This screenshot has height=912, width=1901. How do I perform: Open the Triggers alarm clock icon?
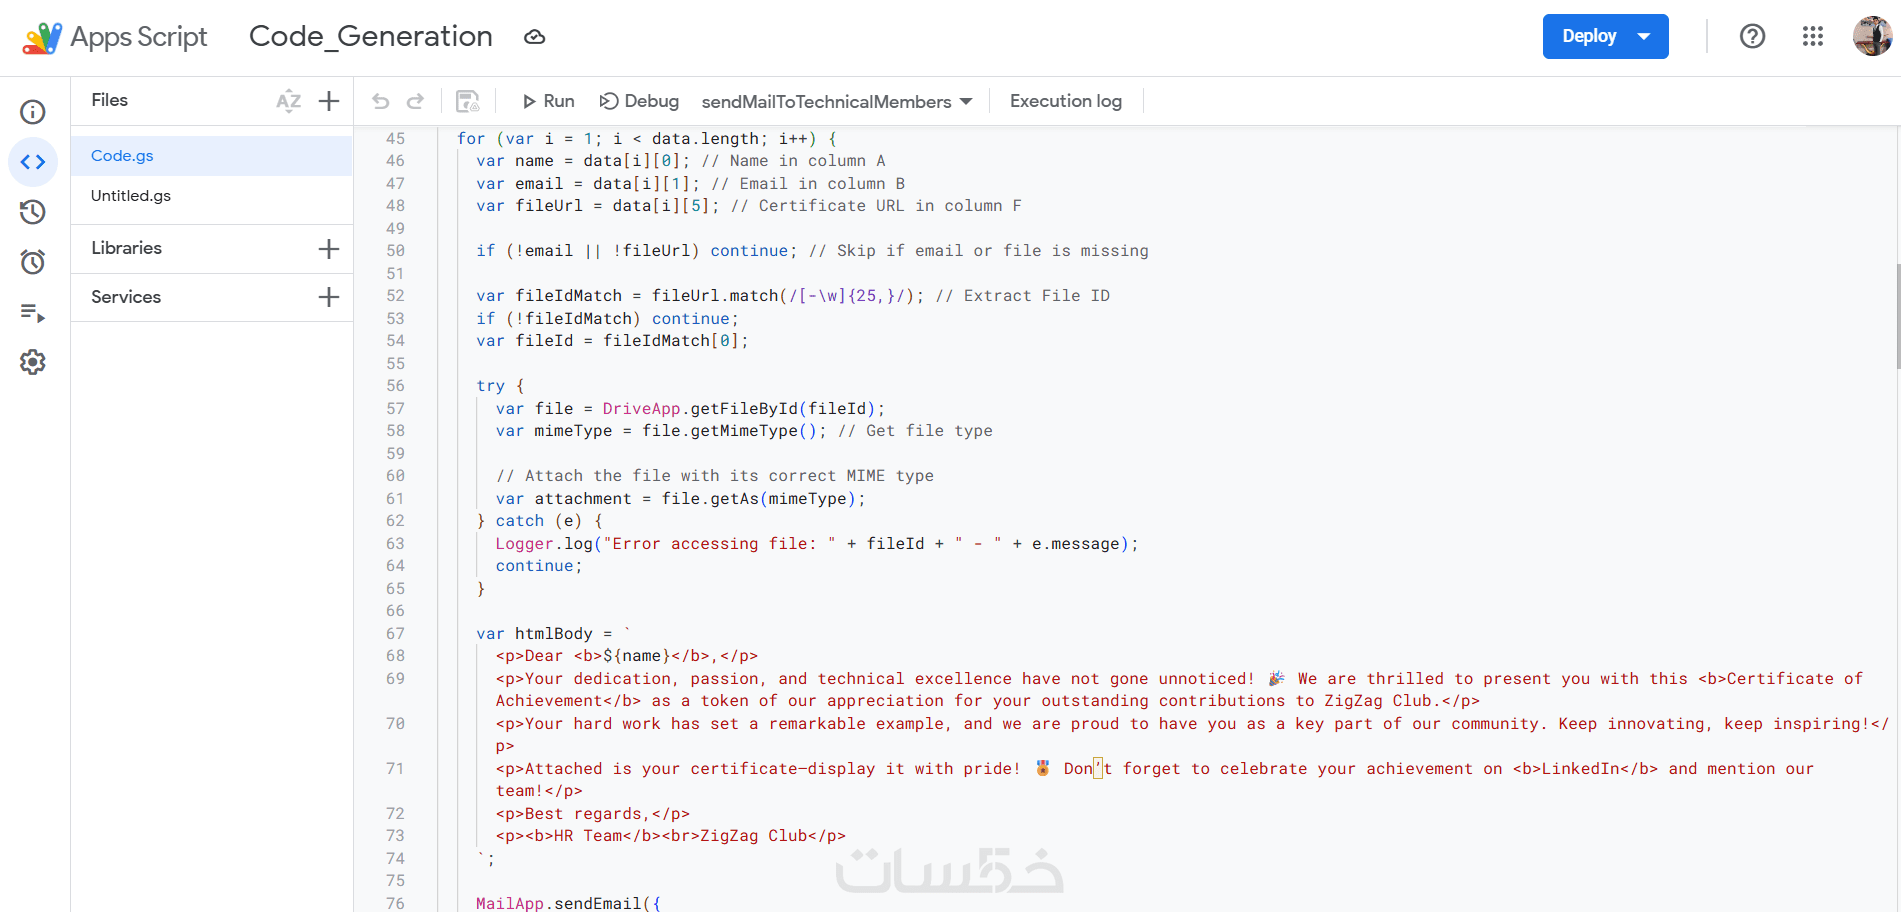pos(33,262)
